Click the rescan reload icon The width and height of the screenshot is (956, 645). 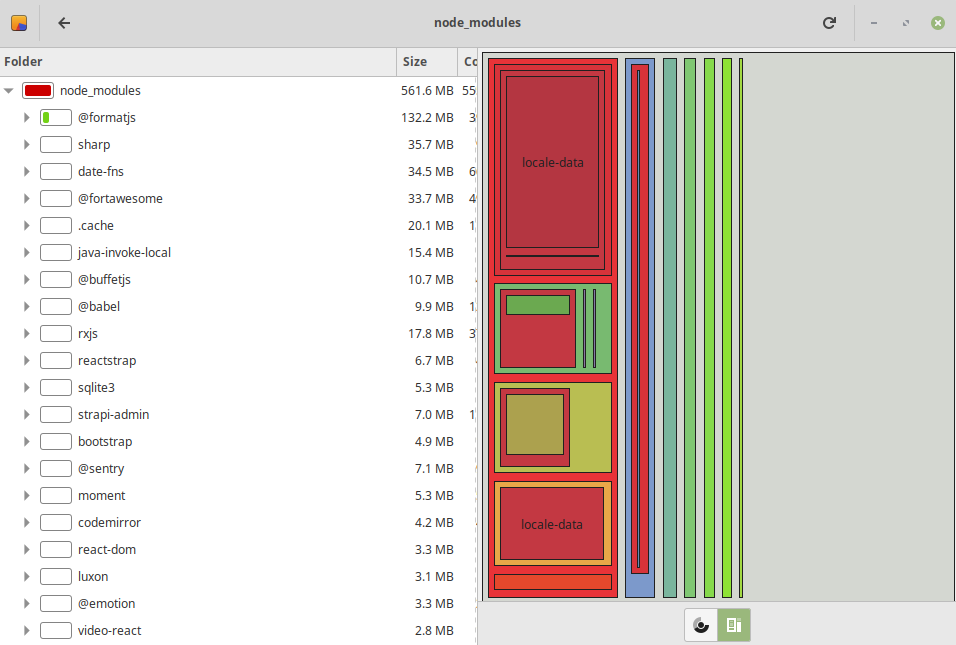coord(829,23)
